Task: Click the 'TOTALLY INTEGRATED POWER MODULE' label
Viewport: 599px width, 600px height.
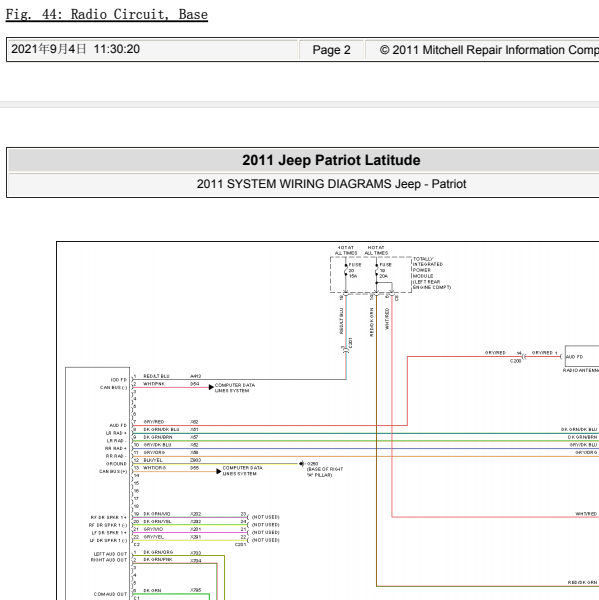Action: (x=432, y=273)
